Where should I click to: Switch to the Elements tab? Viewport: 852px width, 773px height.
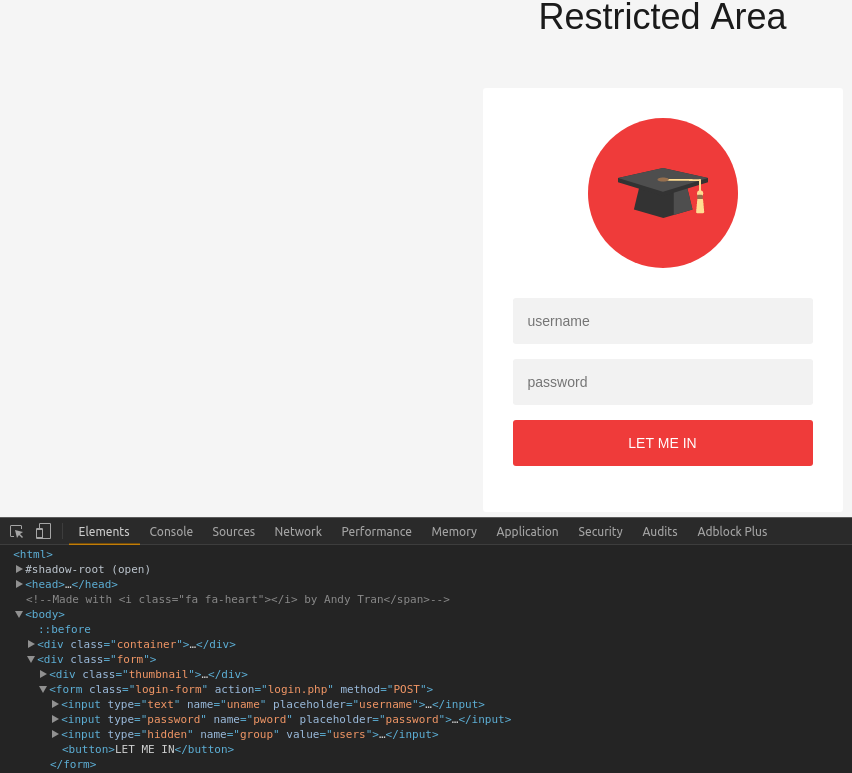(x=104, y=532)
